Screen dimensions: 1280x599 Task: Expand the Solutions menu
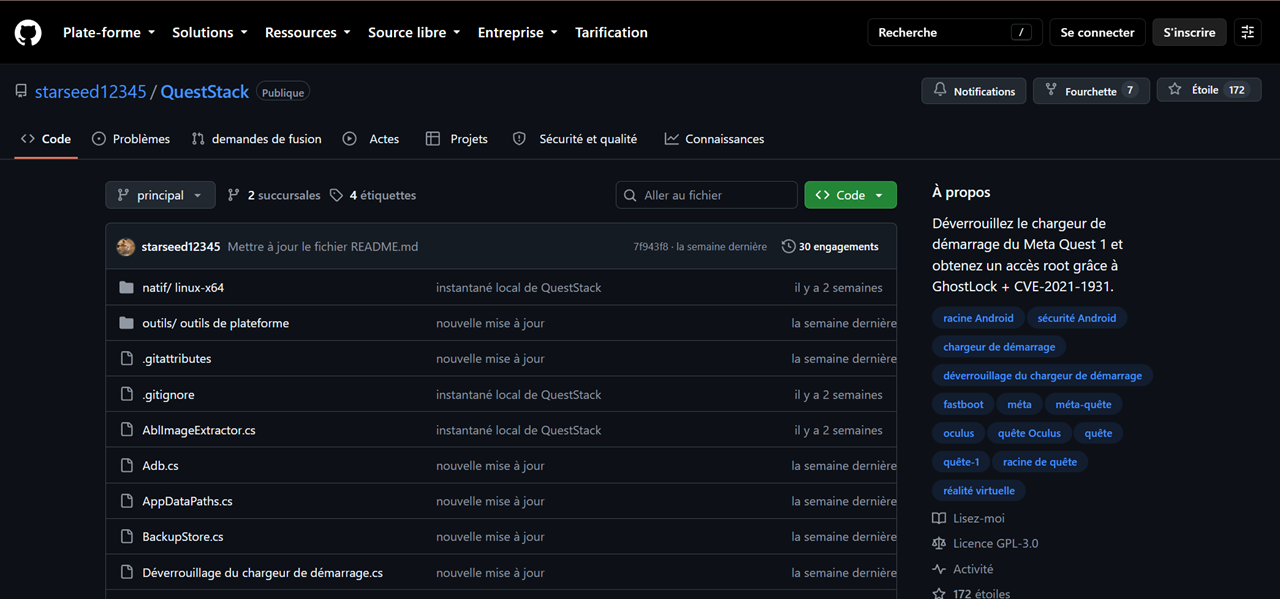pos(209,32)
